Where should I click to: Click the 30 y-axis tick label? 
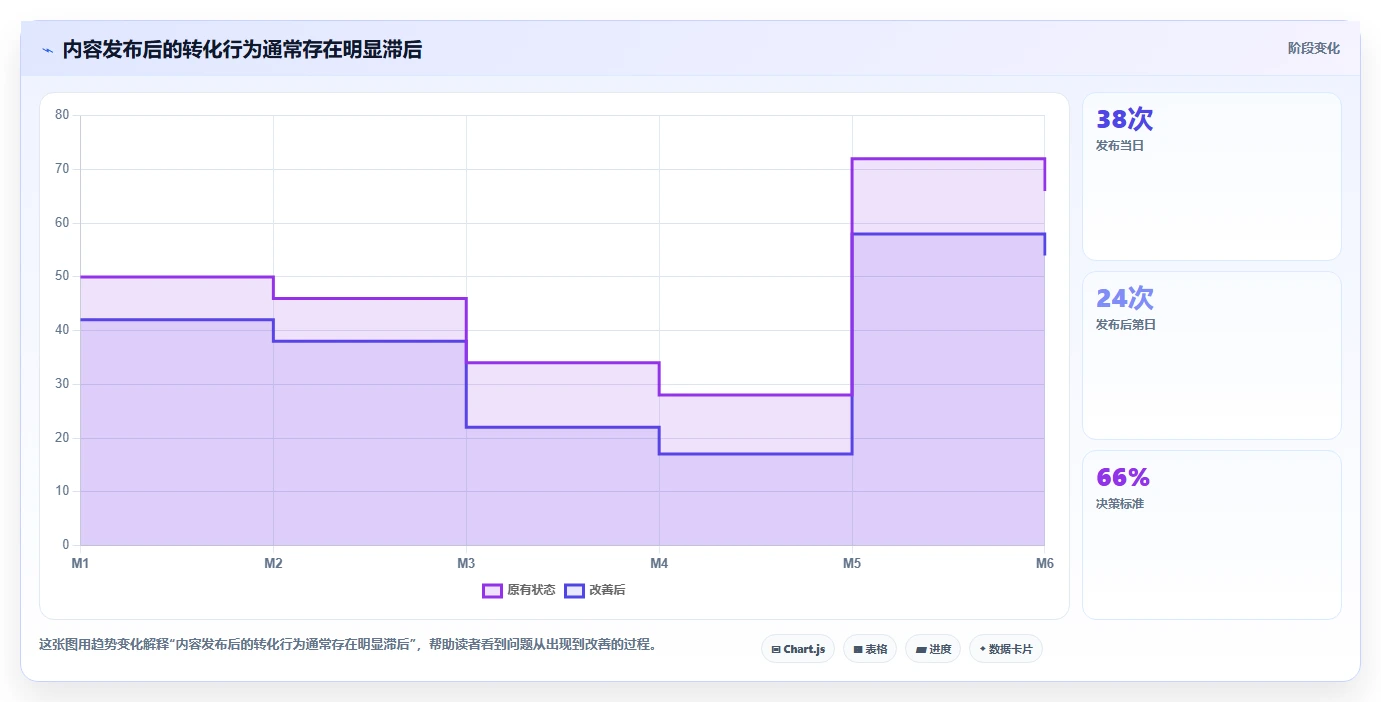(62, 384)
